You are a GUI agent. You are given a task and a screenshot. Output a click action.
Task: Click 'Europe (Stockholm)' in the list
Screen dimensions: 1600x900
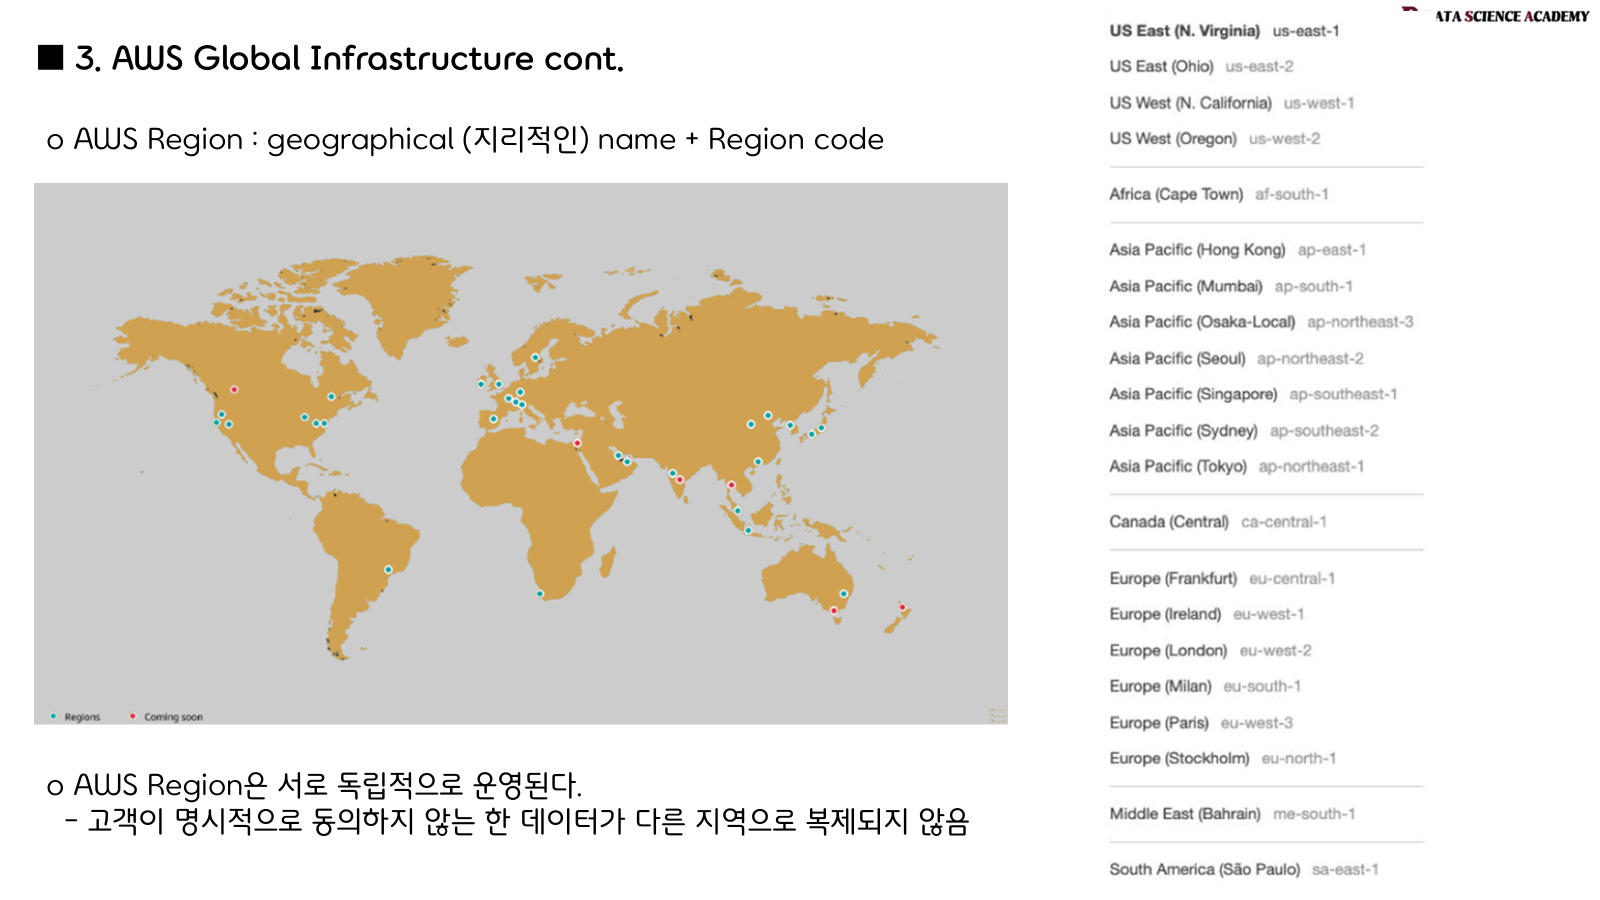point(1179,759)
